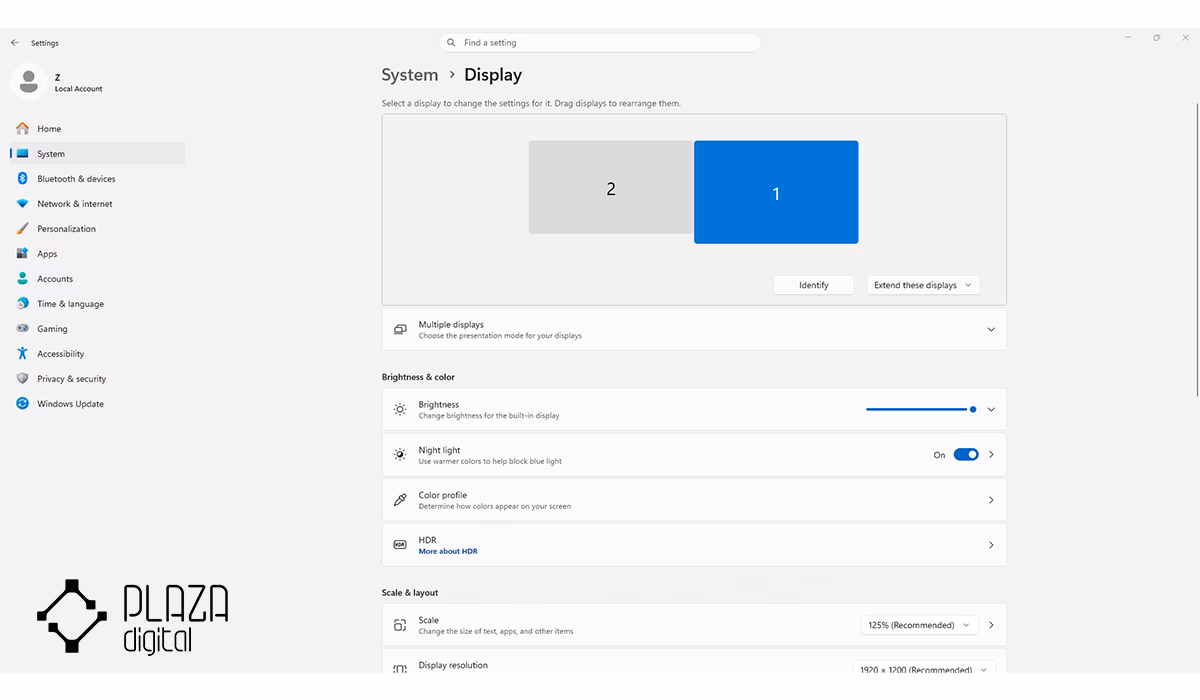Open System in the sidebar
Screen dimensions: 1200x700
[98, 154]
